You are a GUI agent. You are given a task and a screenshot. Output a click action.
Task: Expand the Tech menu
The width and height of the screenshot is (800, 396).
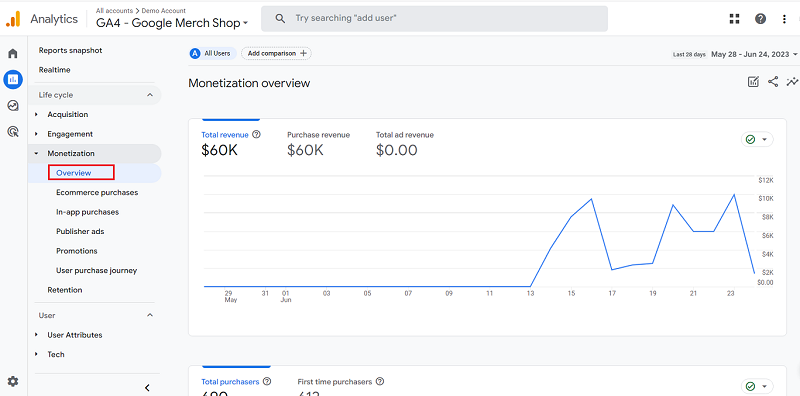tap(36, 354)
